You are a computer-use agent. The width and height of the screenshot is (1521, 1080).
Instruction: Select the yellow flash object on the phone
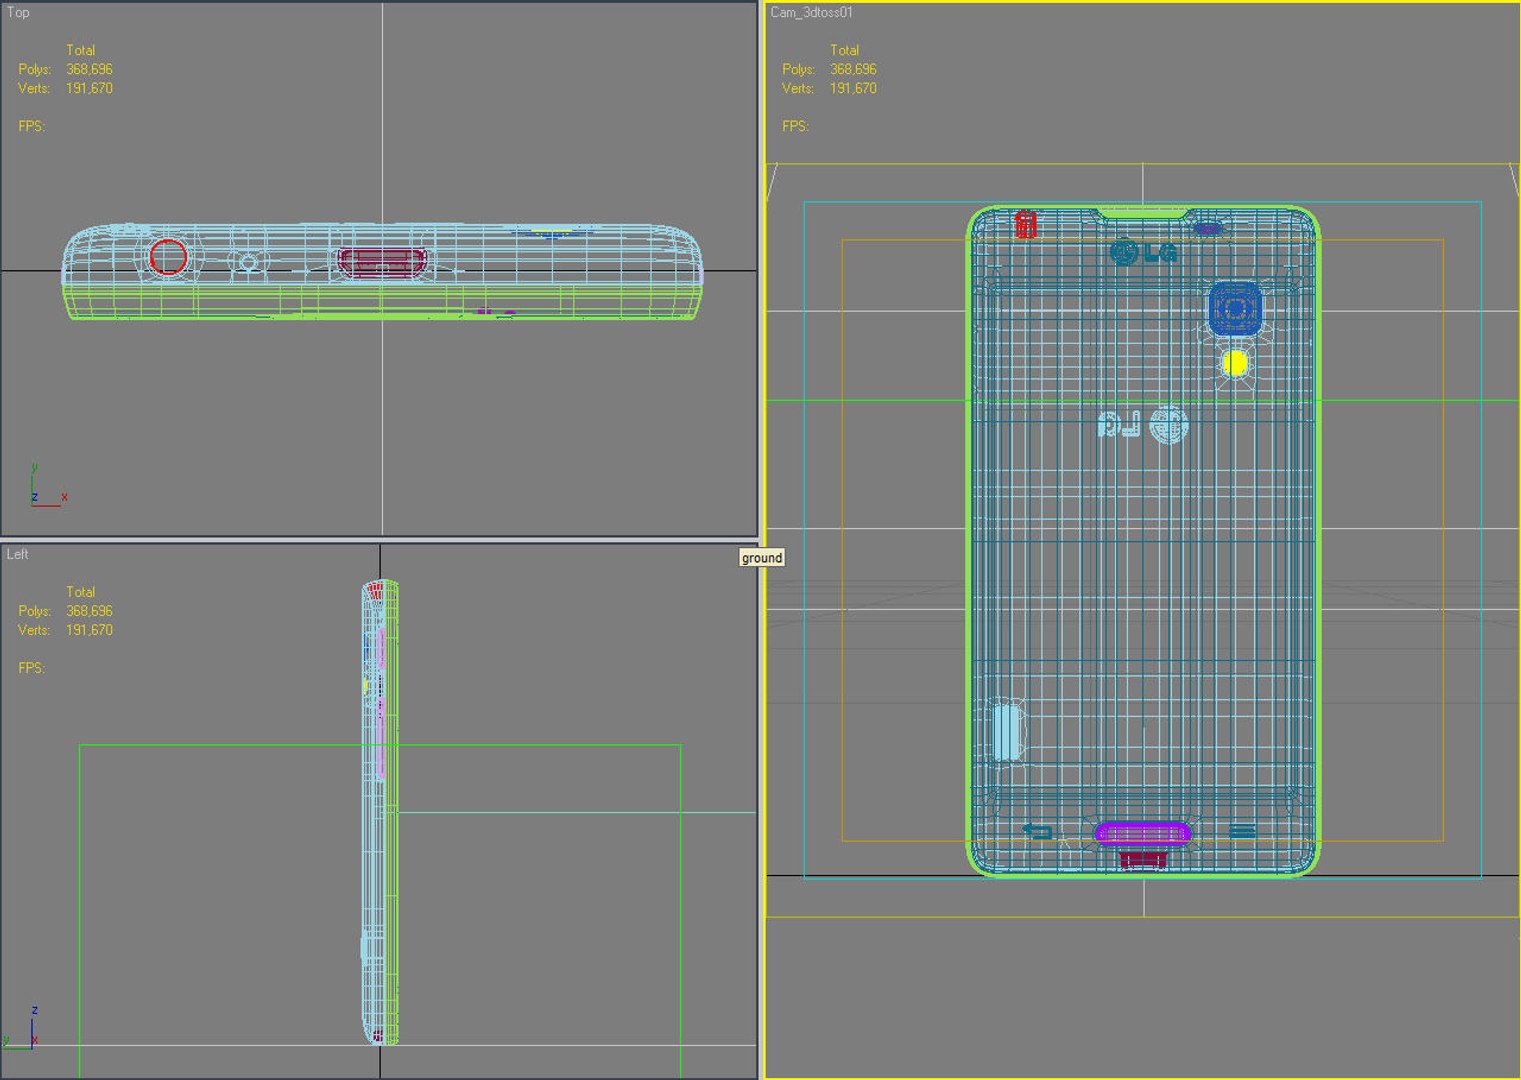[1235, 363]
